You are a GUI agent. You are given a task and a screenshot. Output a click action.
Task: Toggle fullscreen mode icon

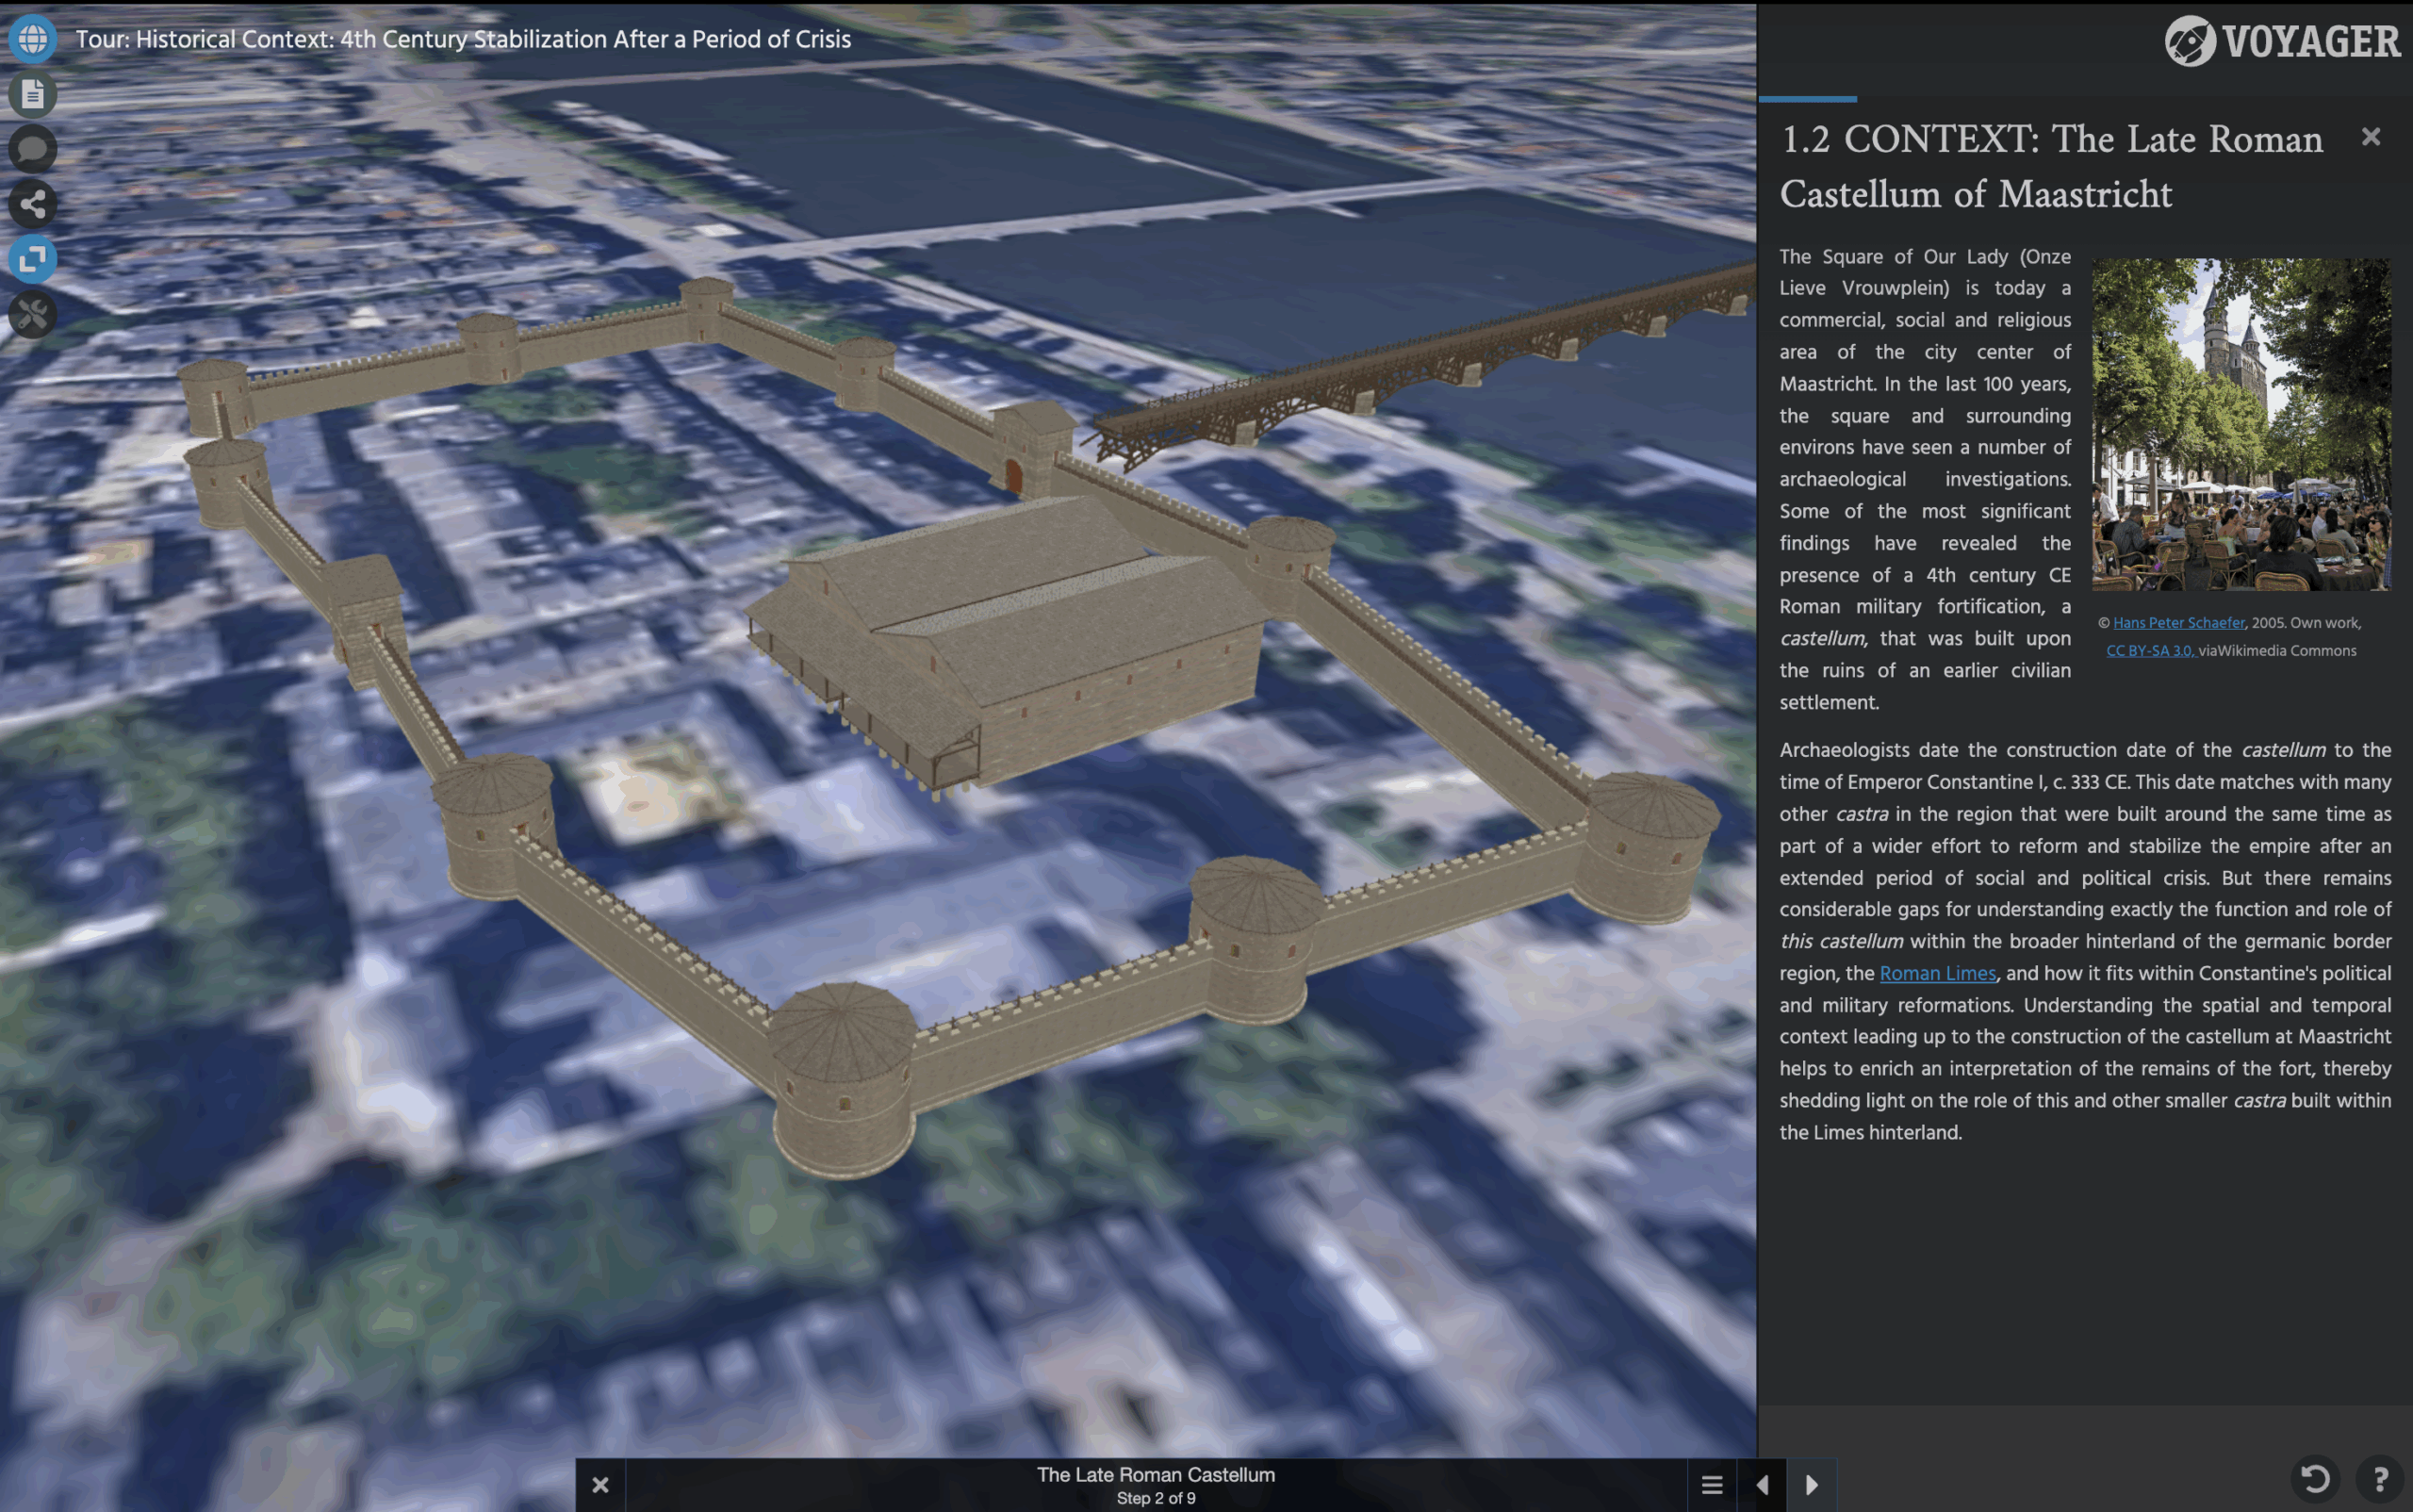32,259
